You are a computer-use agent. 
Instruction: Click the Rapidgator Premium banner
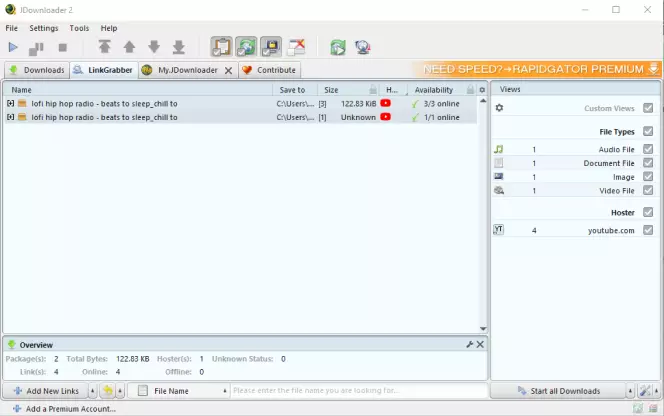coord(537,69)
